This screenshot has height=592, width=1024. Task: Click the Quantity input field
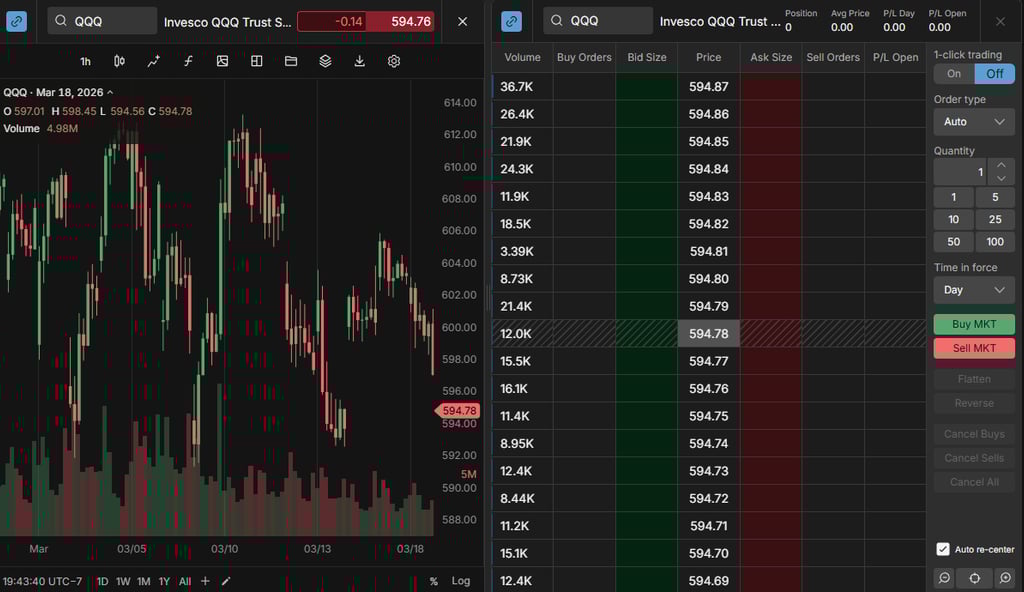tap(961, 172)
